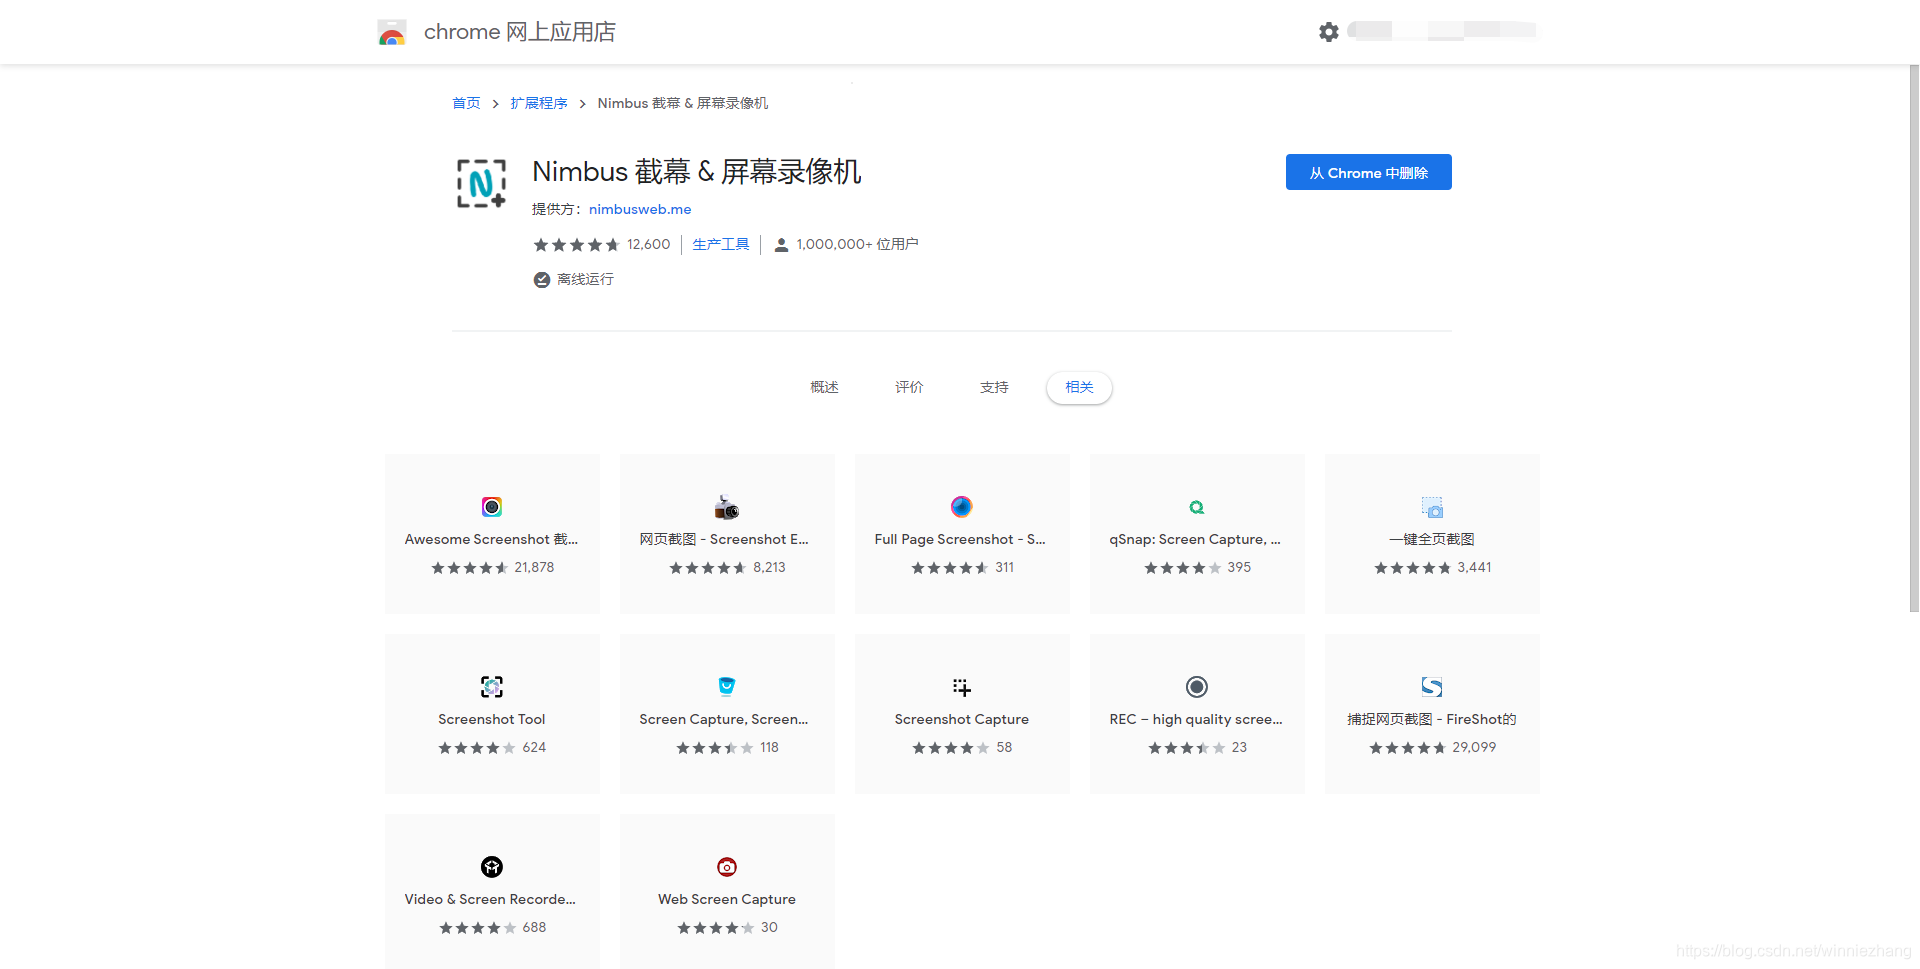Click the Video & Screen Recorder icon
Viewport: 1920px width, 969px height.
pyautogui.click(x=492, y=867)
